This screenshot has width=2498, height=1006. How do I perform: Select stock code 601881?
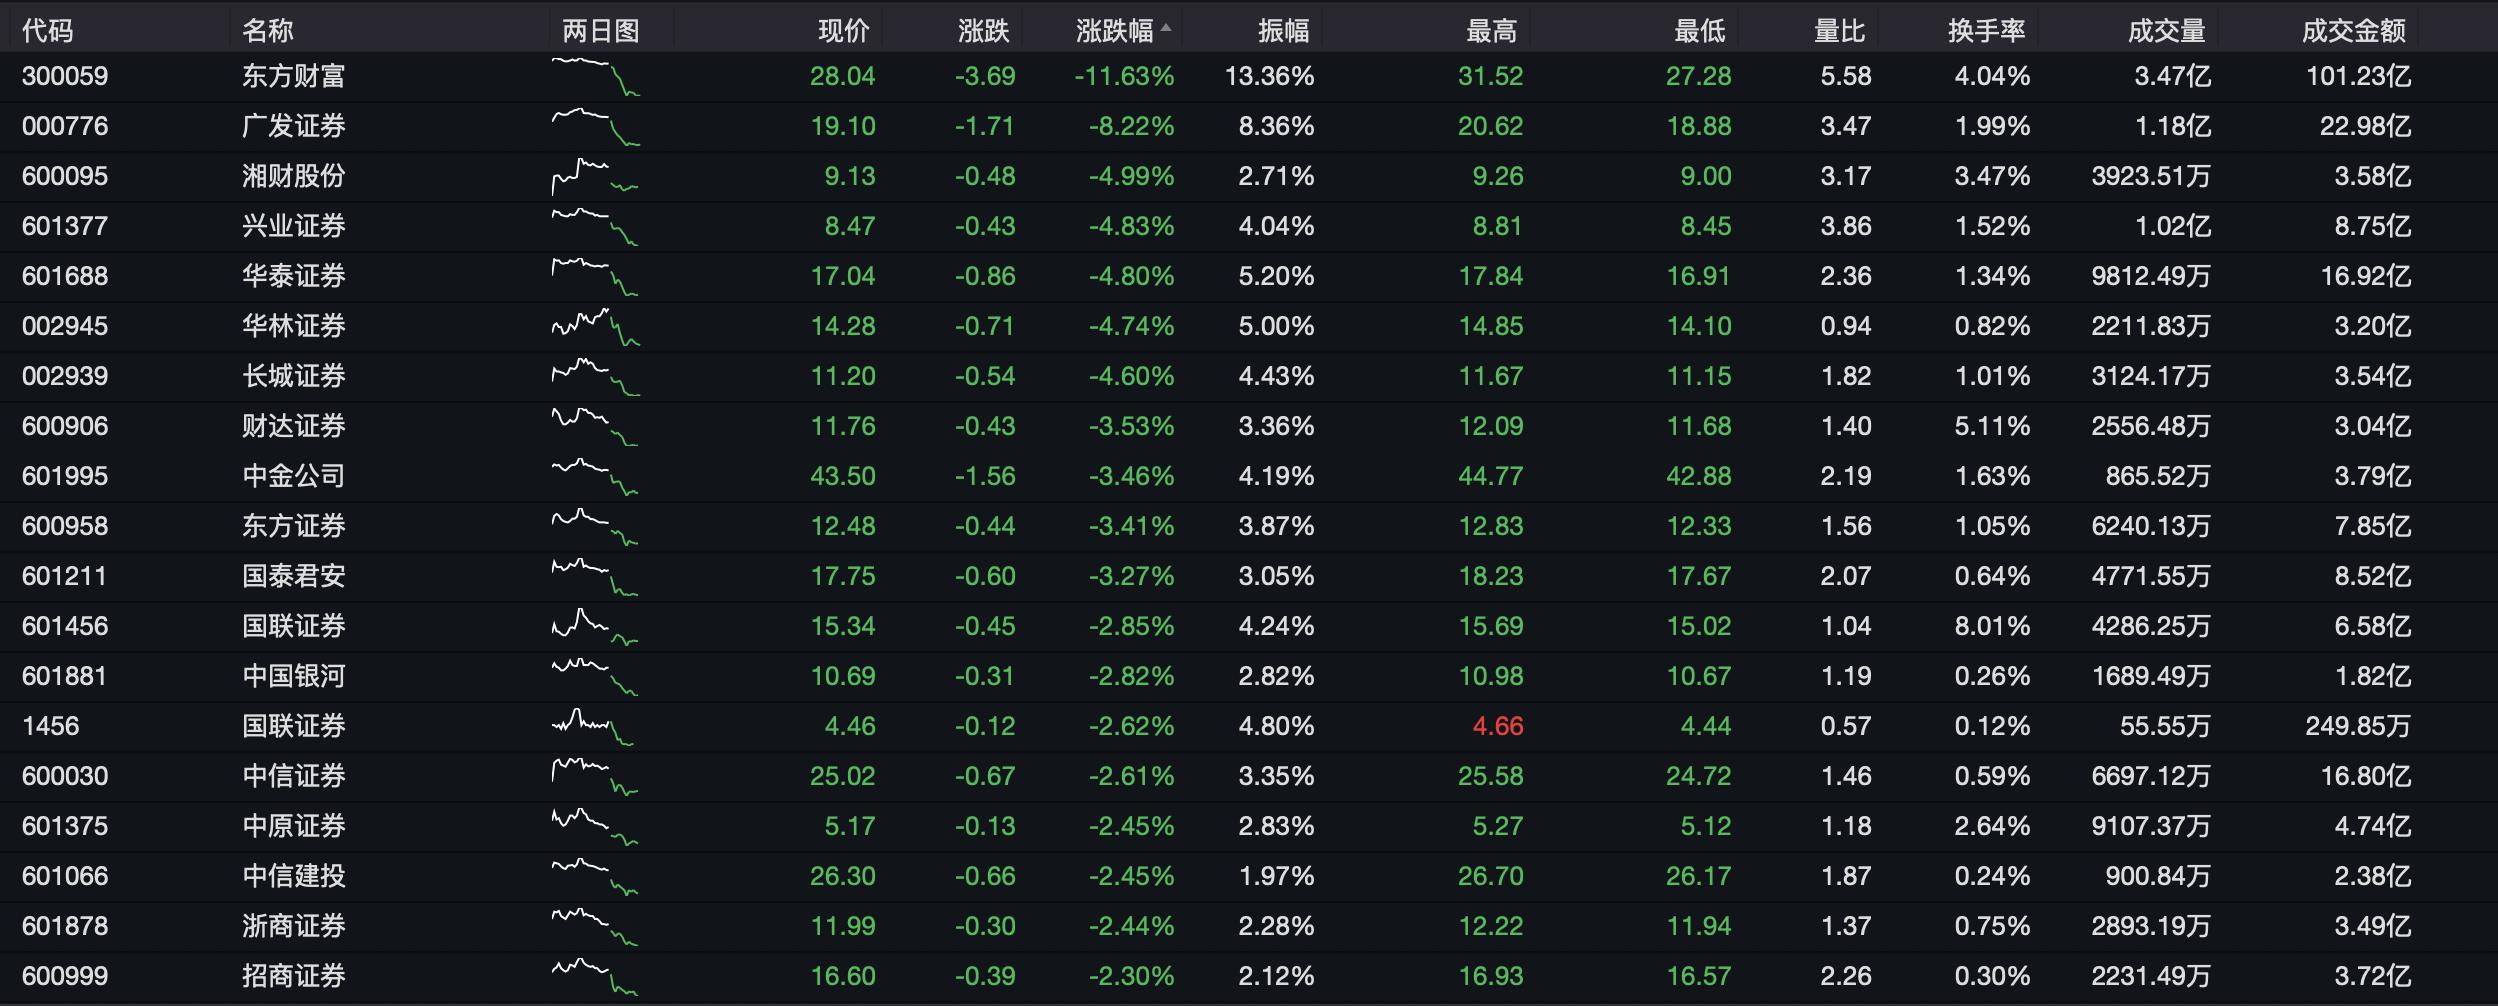(65, 676)
